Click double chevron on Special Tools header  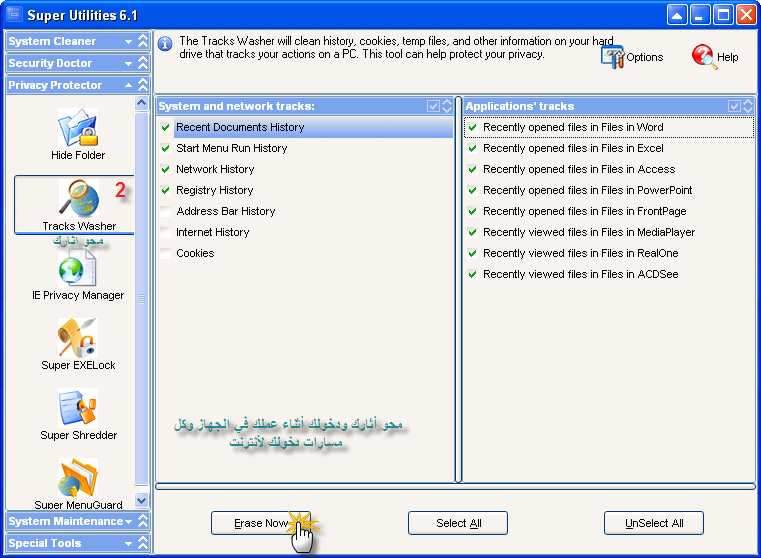click(x=143, y=543)
